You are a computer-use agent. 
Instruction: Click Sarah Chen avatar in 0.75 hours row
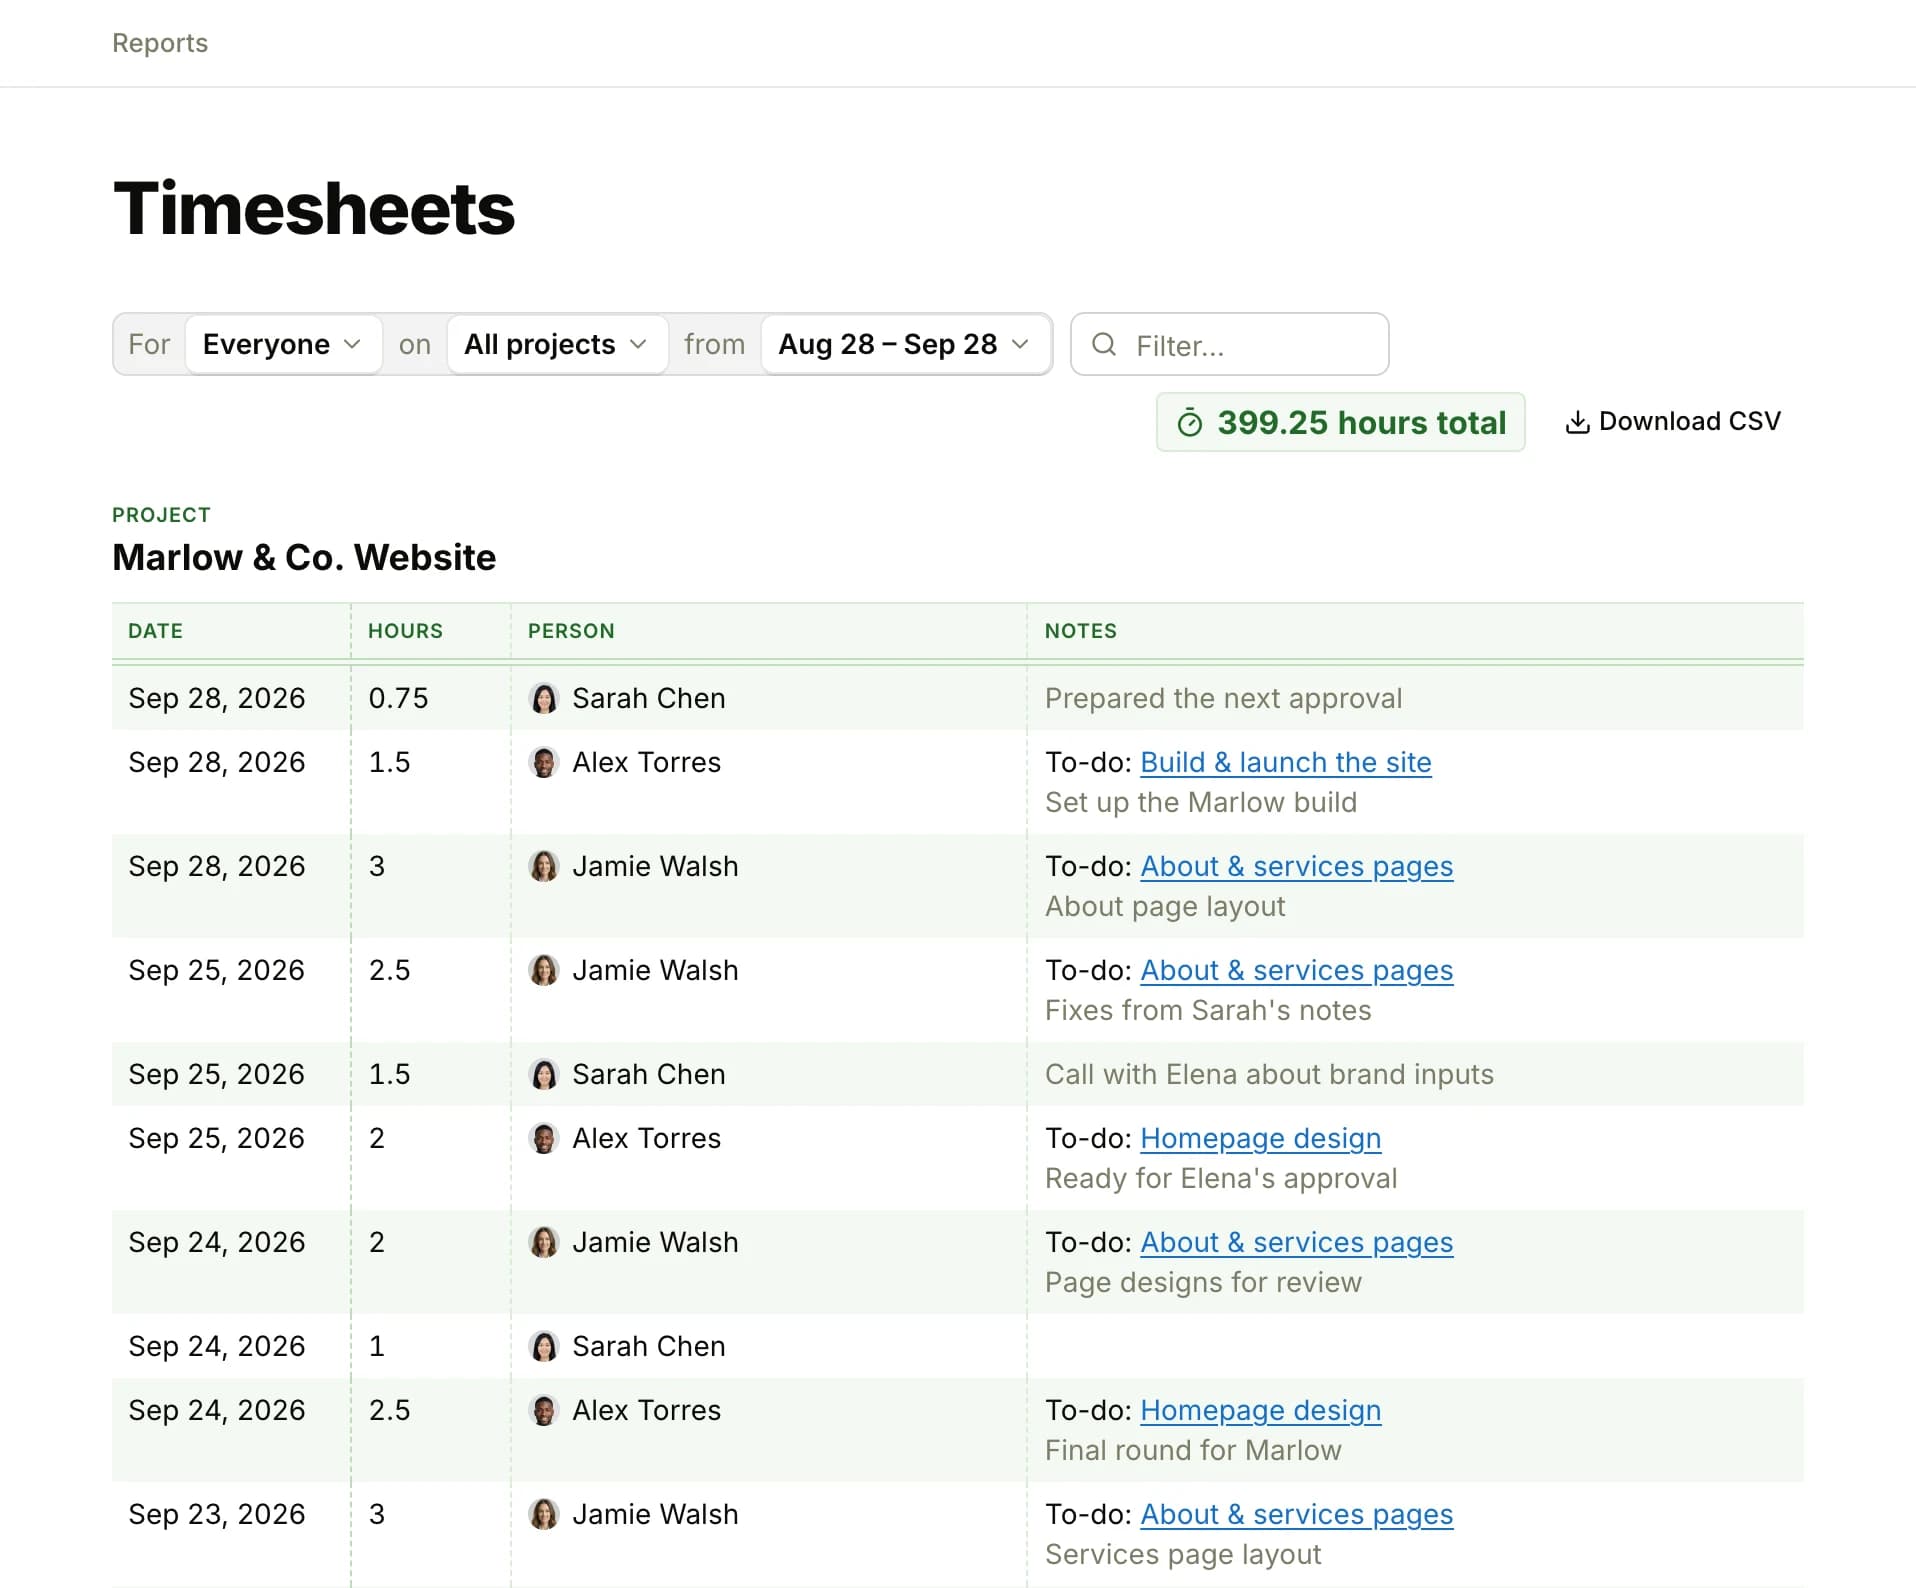544,698
